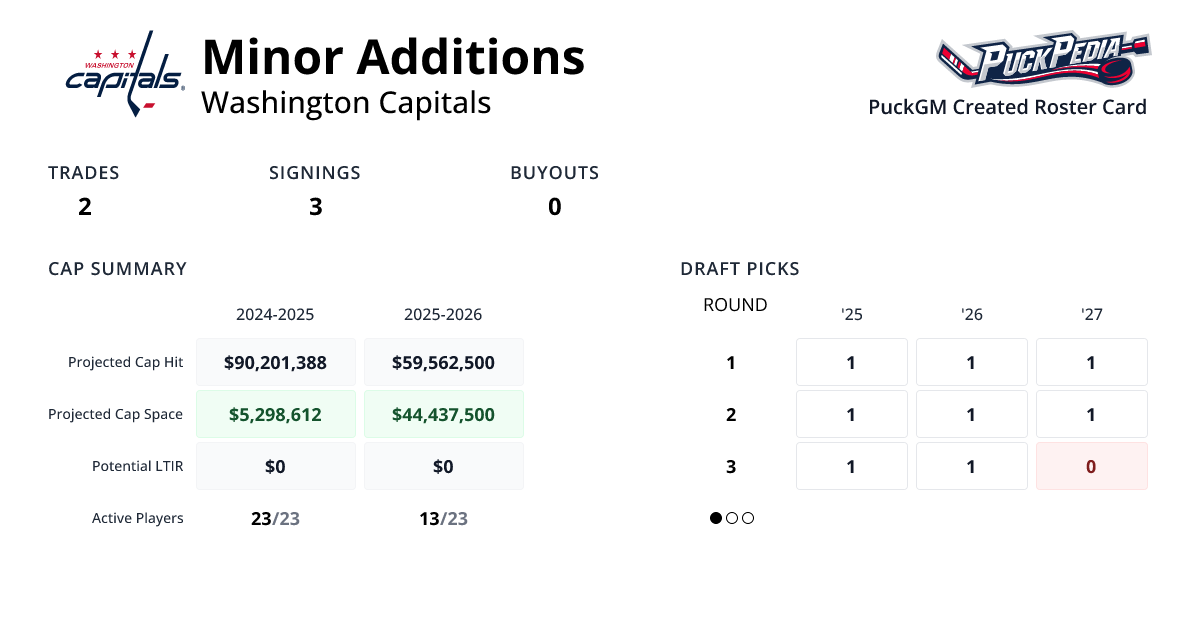The width and height of the screenshot is (1200, 630).
Task: Click the 2024-2025 Projected Cap Space box
Action: coord(276,414)
